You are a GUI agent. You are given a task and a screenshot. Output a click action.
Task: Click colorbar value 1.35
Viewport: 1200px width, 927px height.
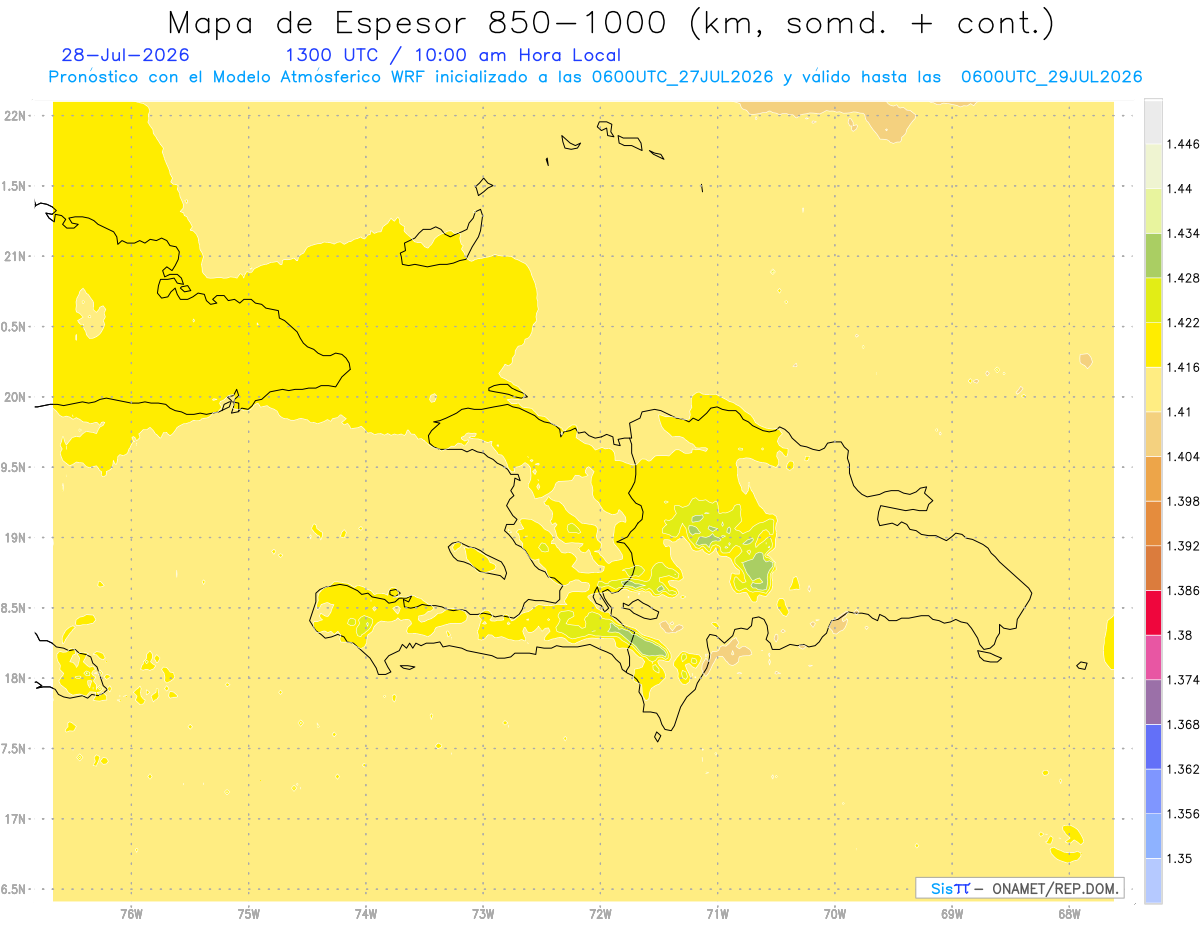tap(1180, 858)
